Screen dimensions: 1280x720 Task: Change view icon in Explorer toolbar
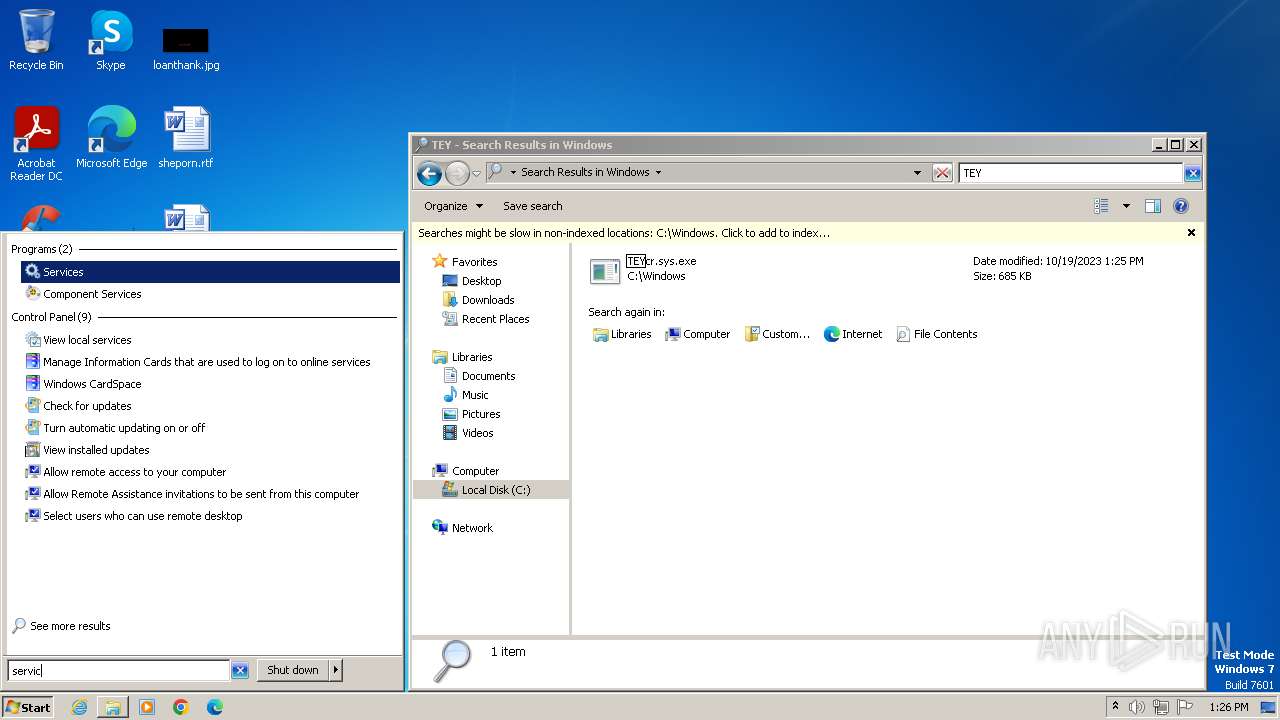(x=1101, y=206)
